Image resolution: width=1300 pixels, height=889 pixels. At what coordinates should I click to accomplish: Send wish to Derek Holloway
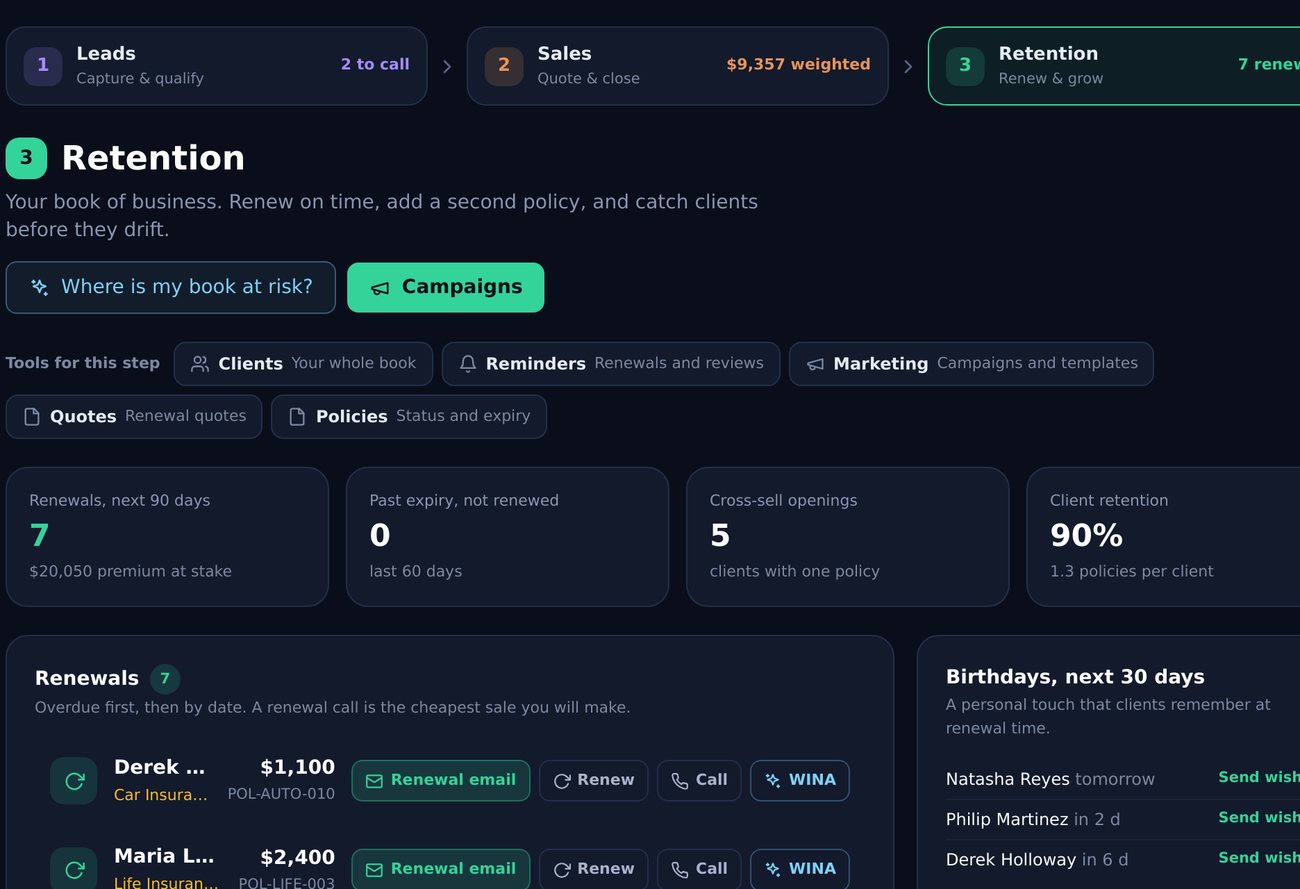pos(1259,857)
